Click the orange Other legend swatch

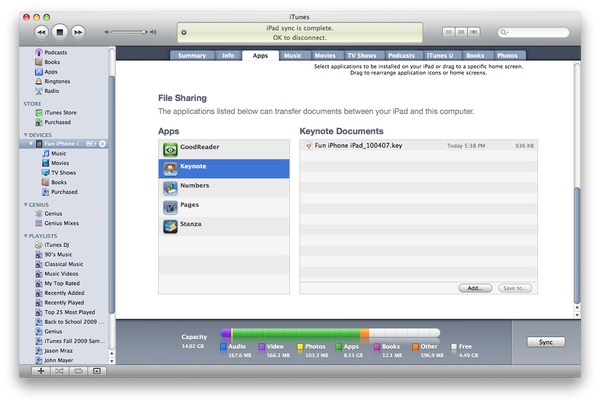[x=415, y=347]
